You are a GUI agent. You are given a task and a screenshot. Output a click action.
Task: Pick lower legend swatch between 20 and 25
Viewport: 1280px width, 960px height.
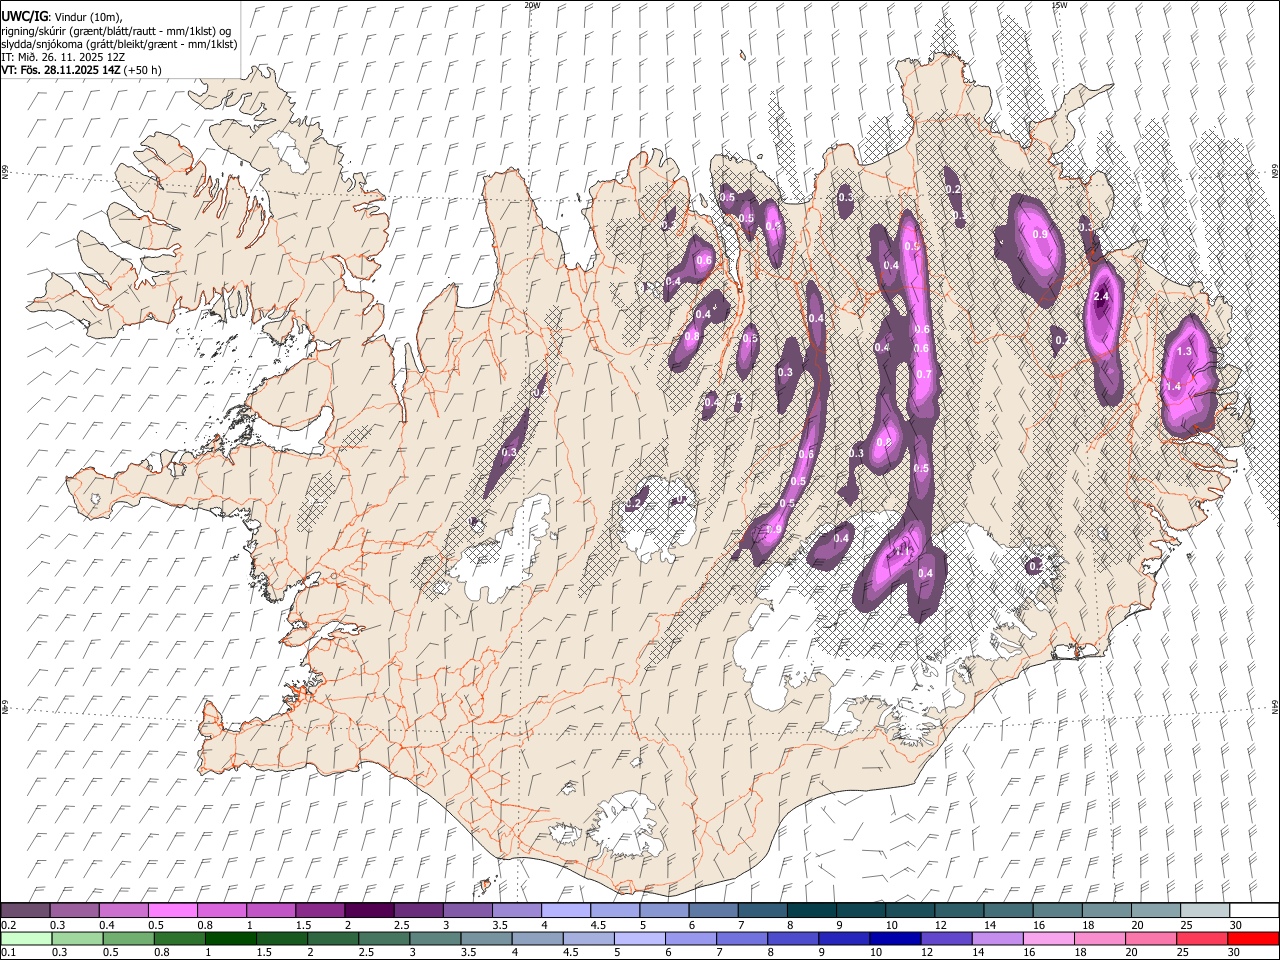click(1150, 938)
